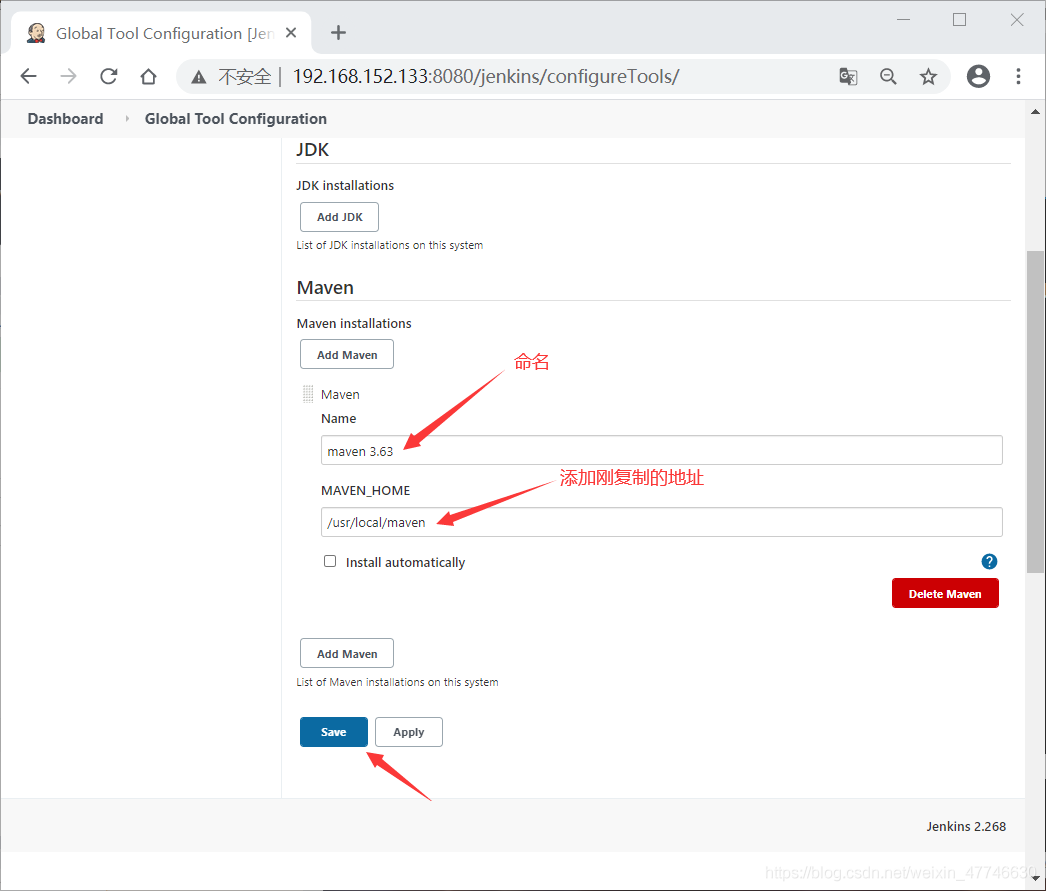This screenshot has width=1046, height=891.
Task: Click 'List of Maven installations on this system'
Action: point(397,682)
